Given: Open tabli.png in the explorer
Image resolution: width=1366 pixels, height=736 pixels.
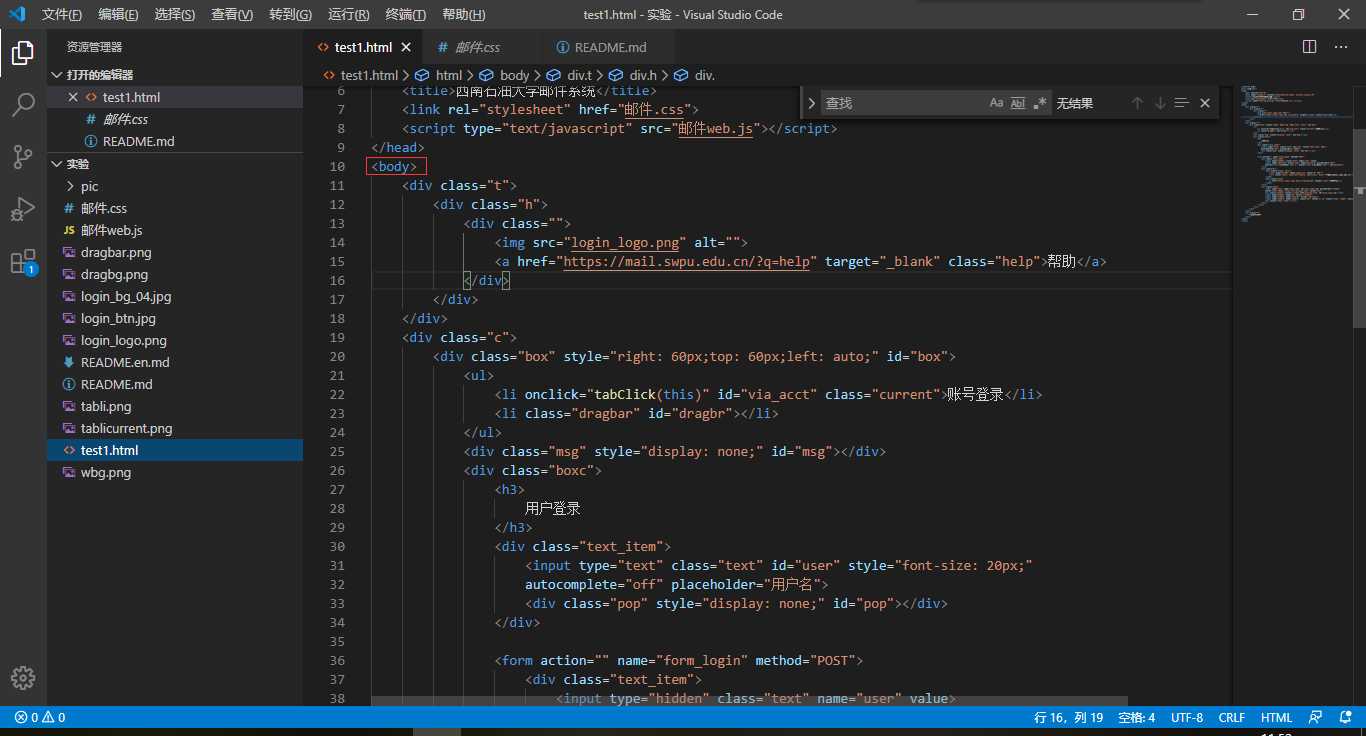Looking at the screenshot, I should coord(175,406).
